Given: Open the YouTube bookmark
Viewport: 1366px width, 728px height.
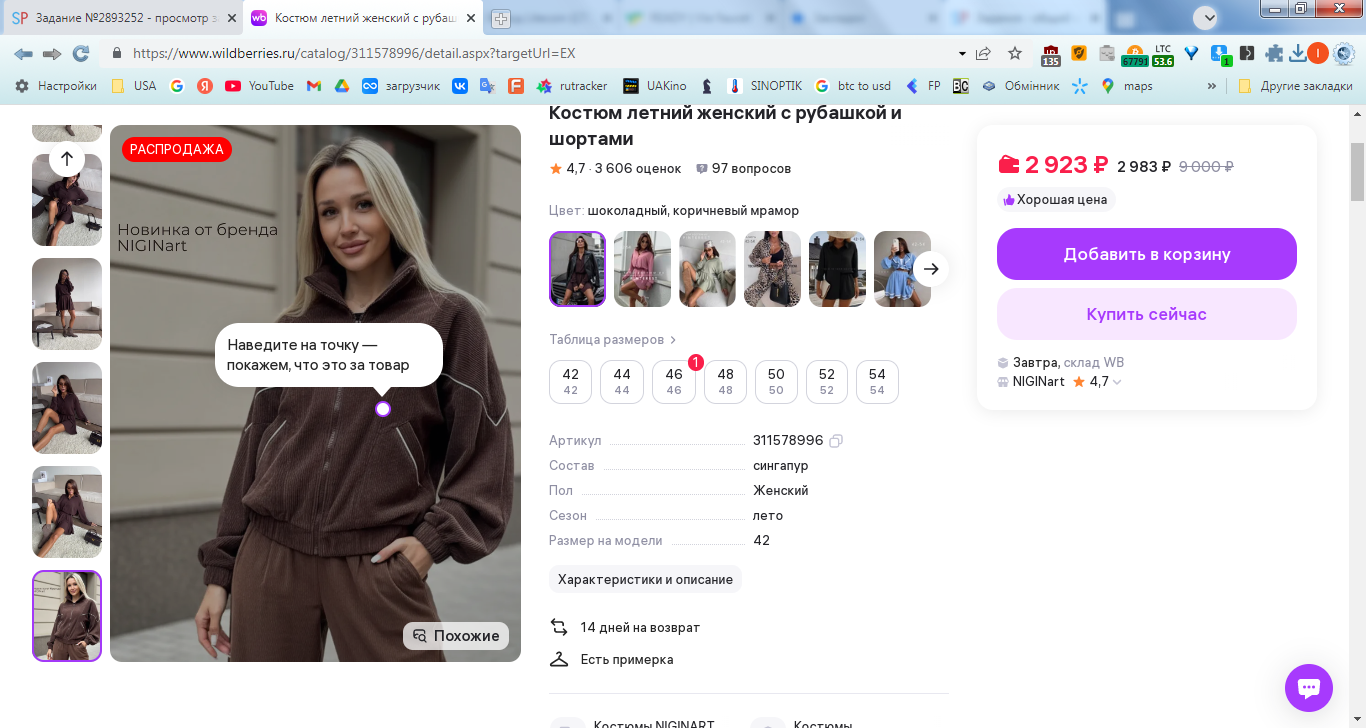Looking at the screenshot, I should tap(259, 86).
